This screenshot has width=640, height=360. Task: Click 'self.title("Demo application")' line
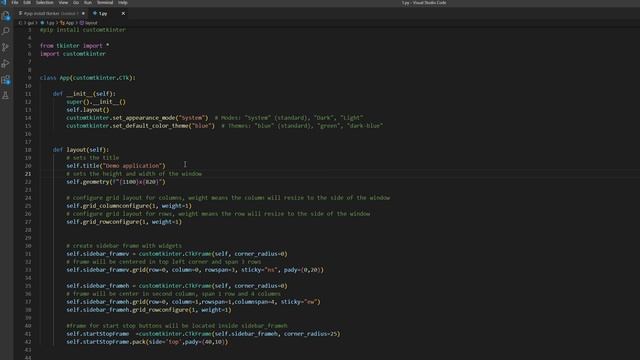(x=116, y=166)
